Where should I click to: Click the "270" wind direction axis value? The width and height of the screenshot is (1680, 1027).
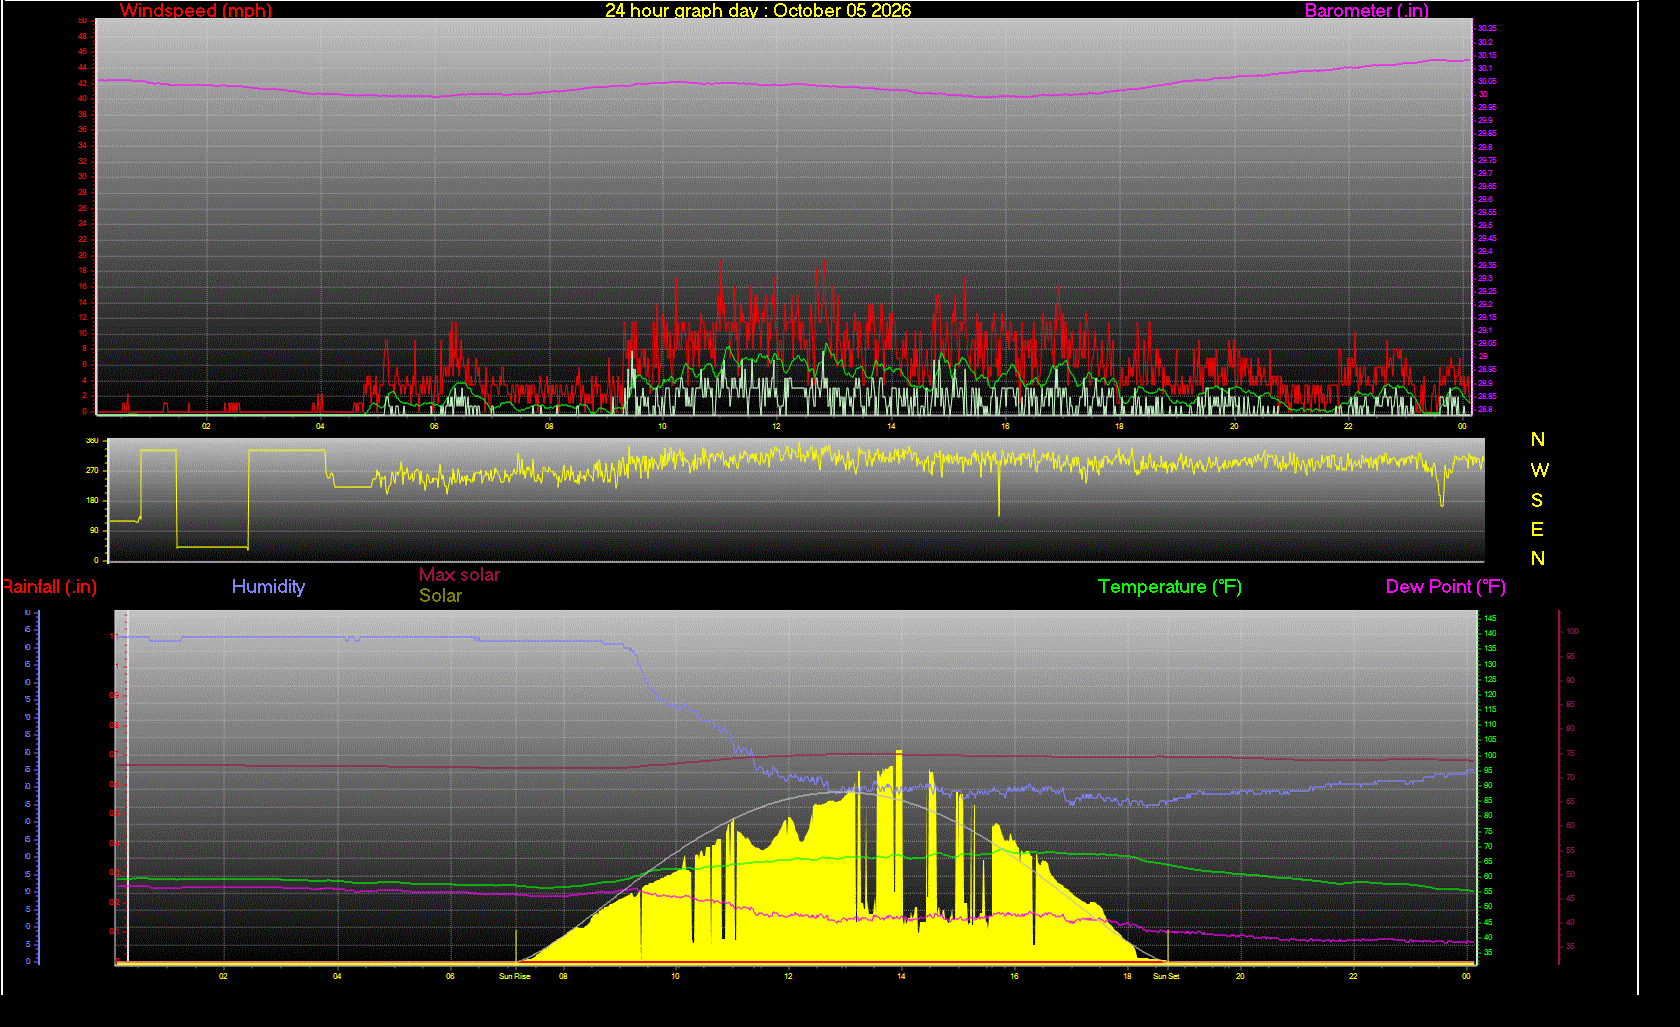coord(93,470)
